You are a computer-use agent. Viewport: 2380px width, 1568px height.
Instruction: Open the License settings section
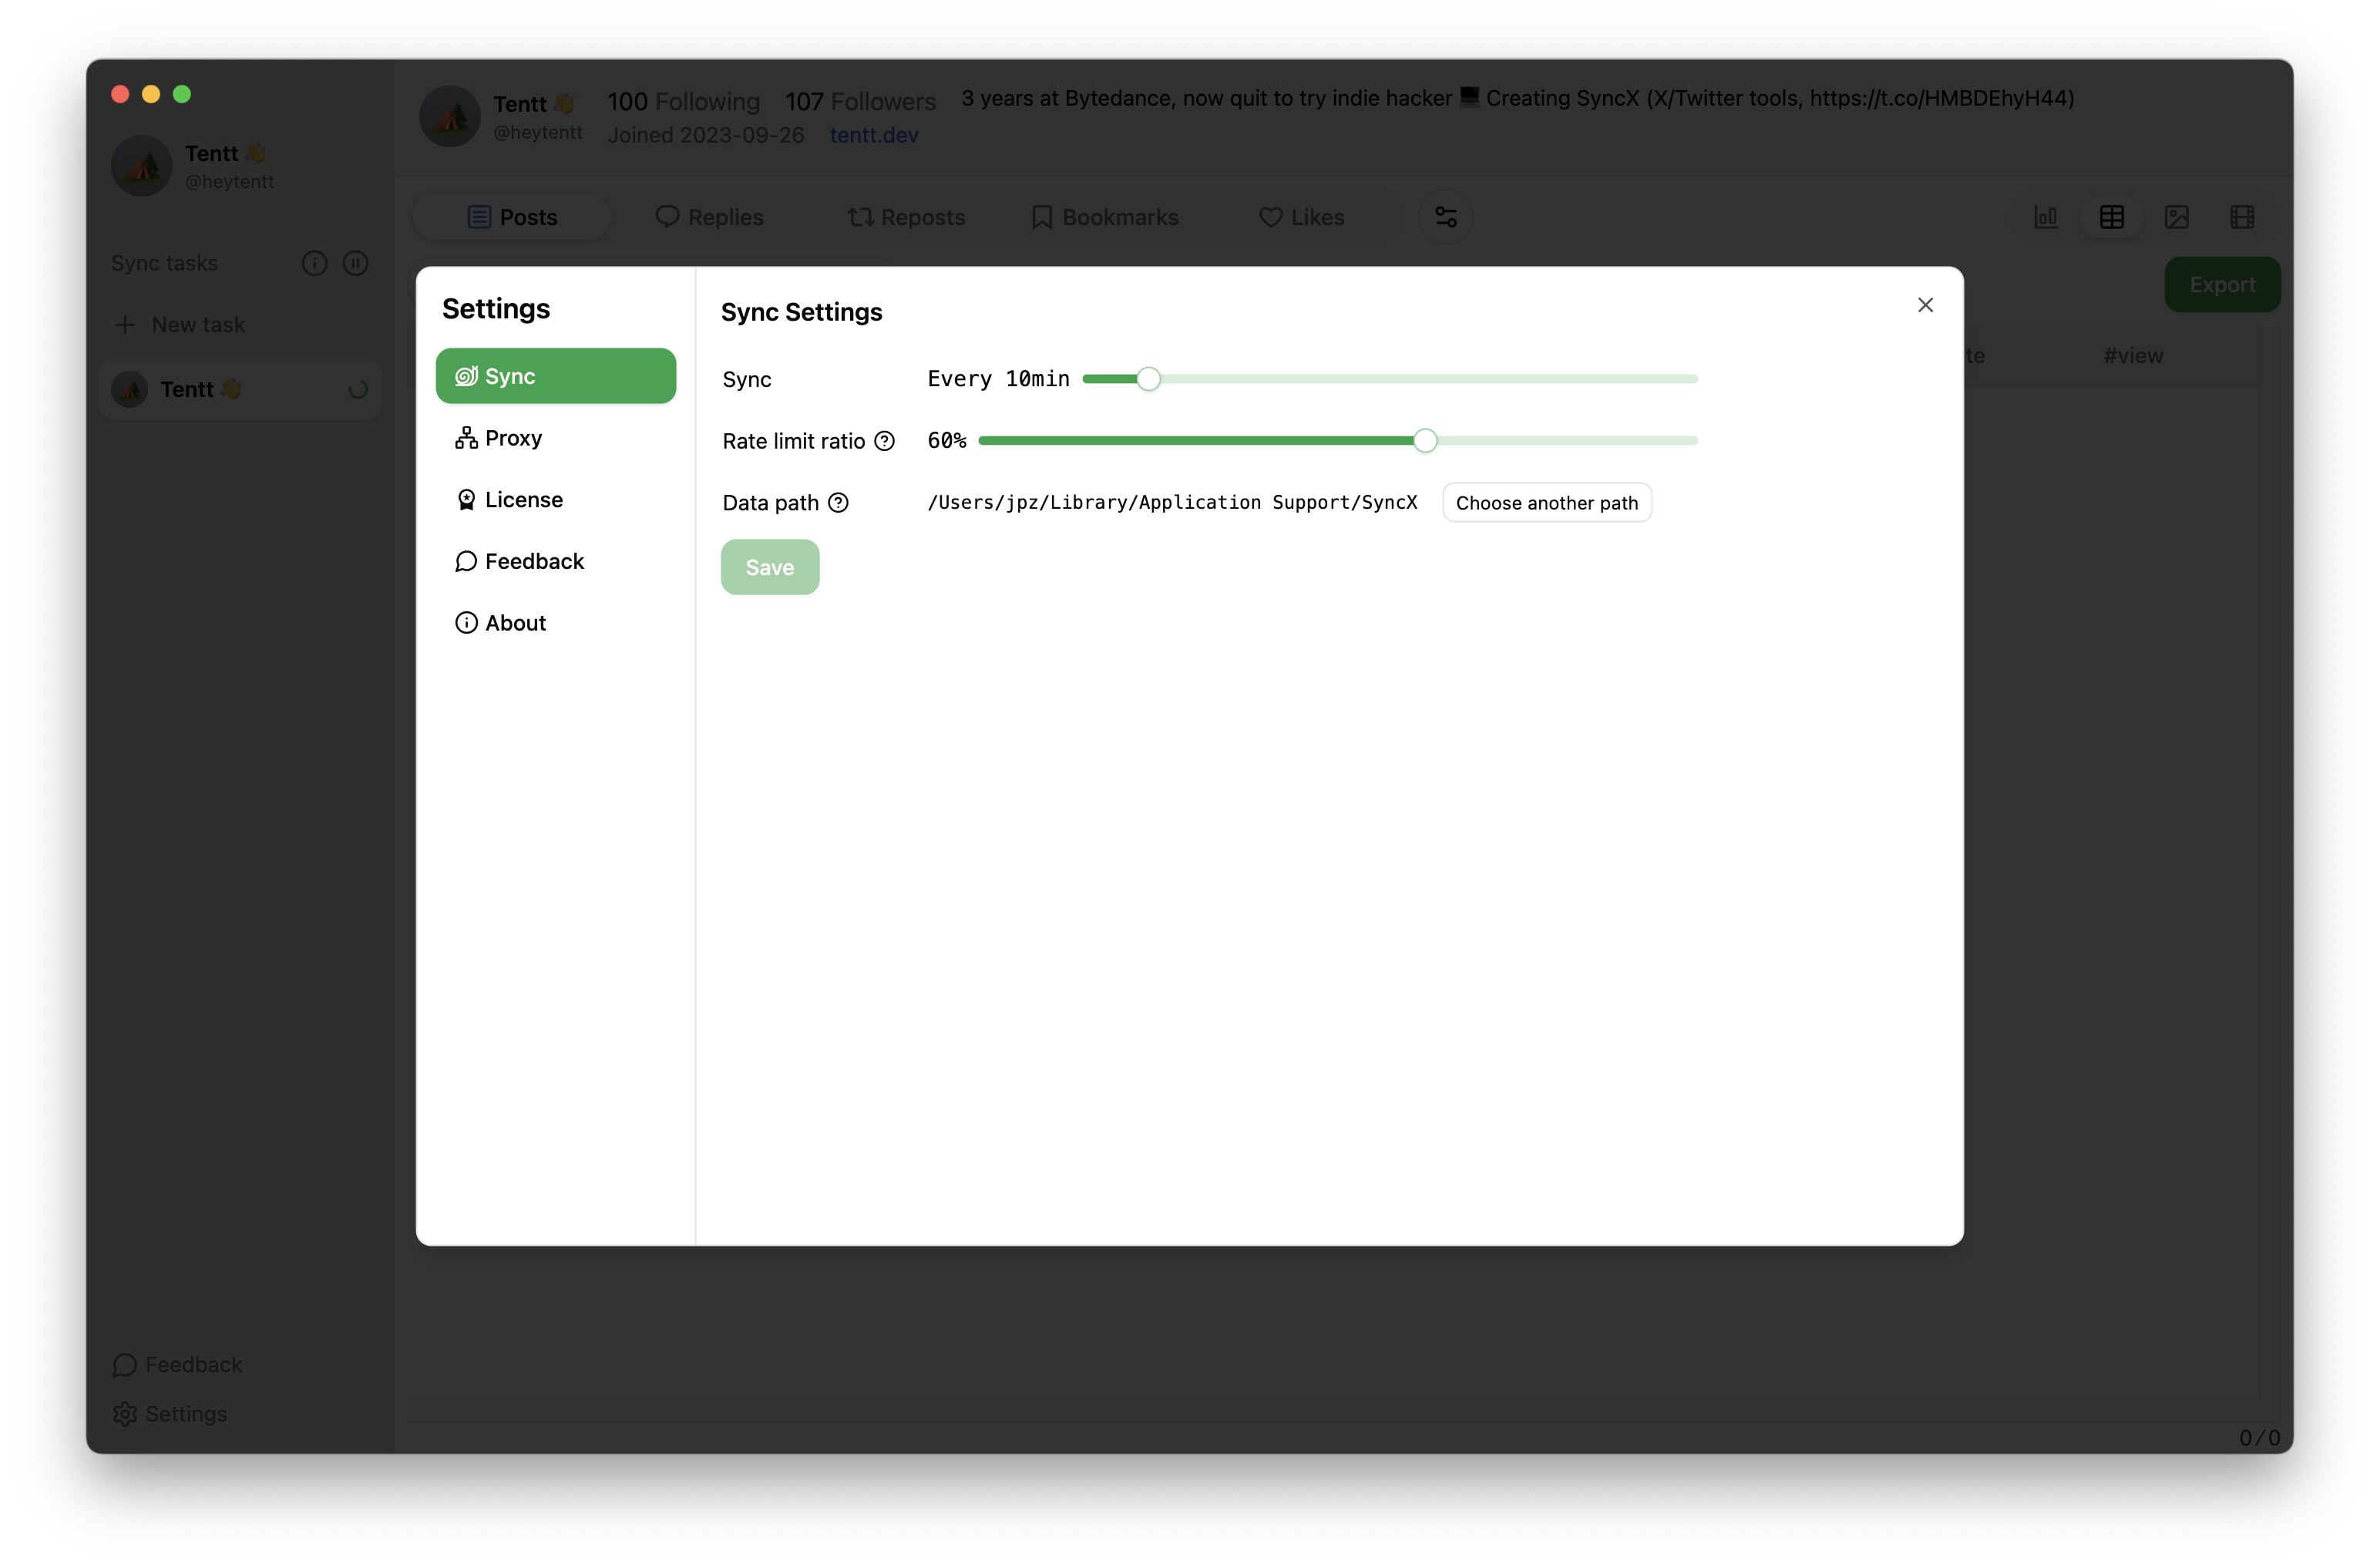tap(555, 499)
